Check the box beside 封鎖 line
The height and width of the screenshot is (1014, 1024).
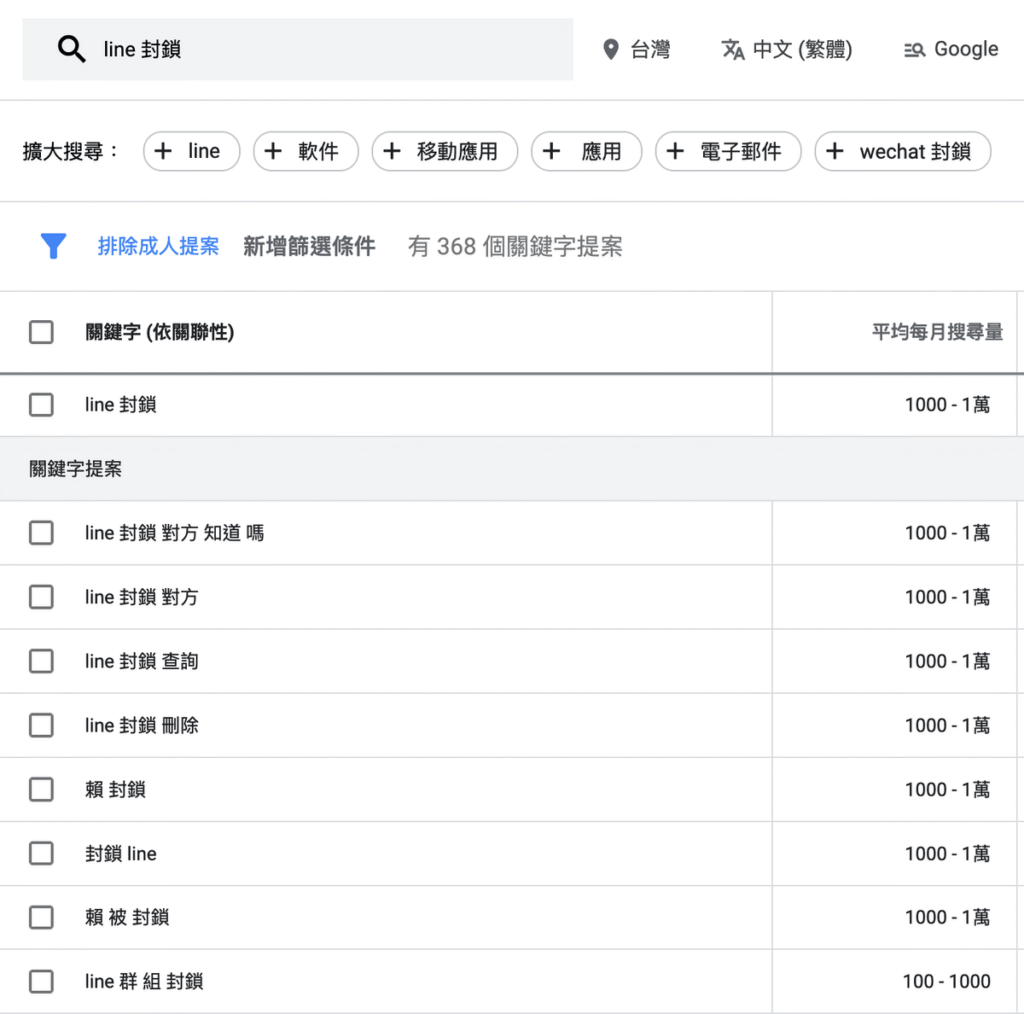[x=41, y=853]
